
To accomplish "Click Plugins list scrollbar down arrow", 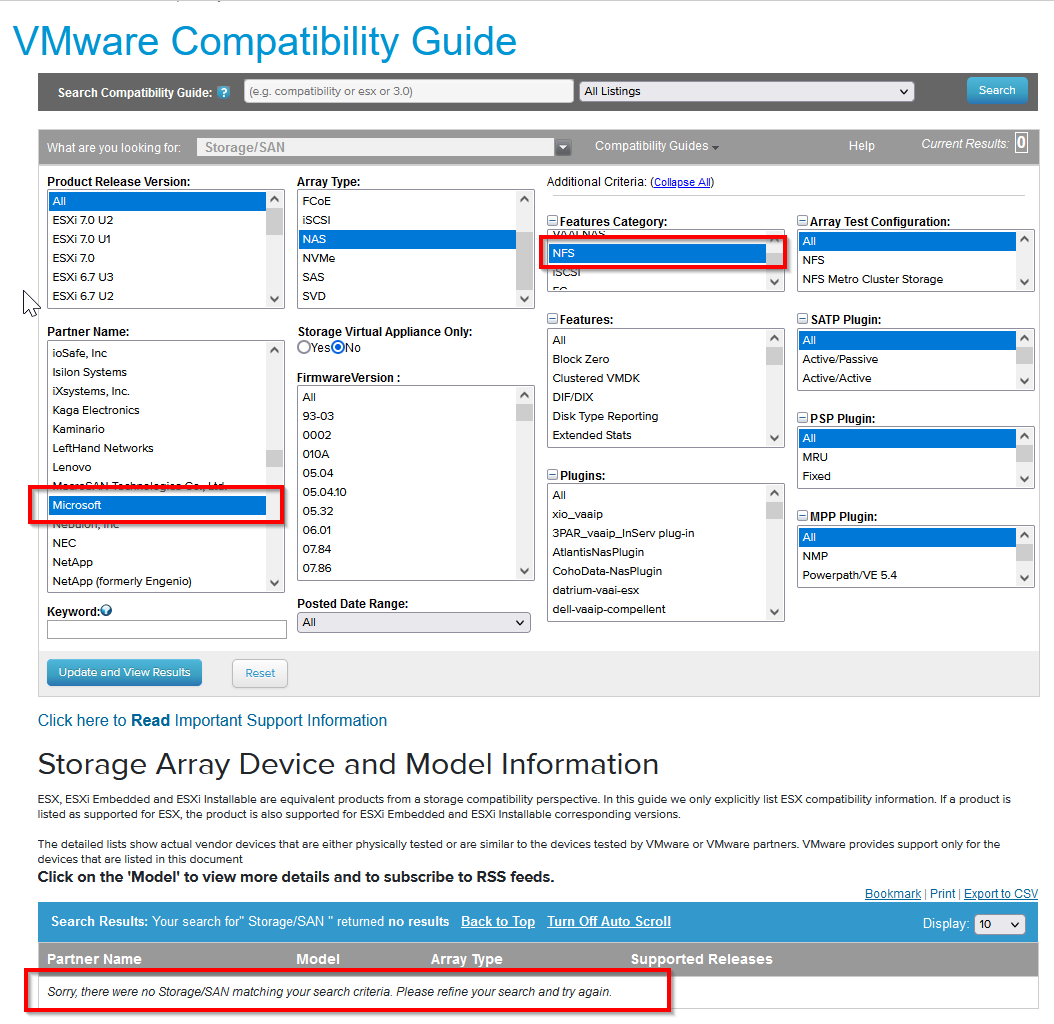I will tap(774, 612).
